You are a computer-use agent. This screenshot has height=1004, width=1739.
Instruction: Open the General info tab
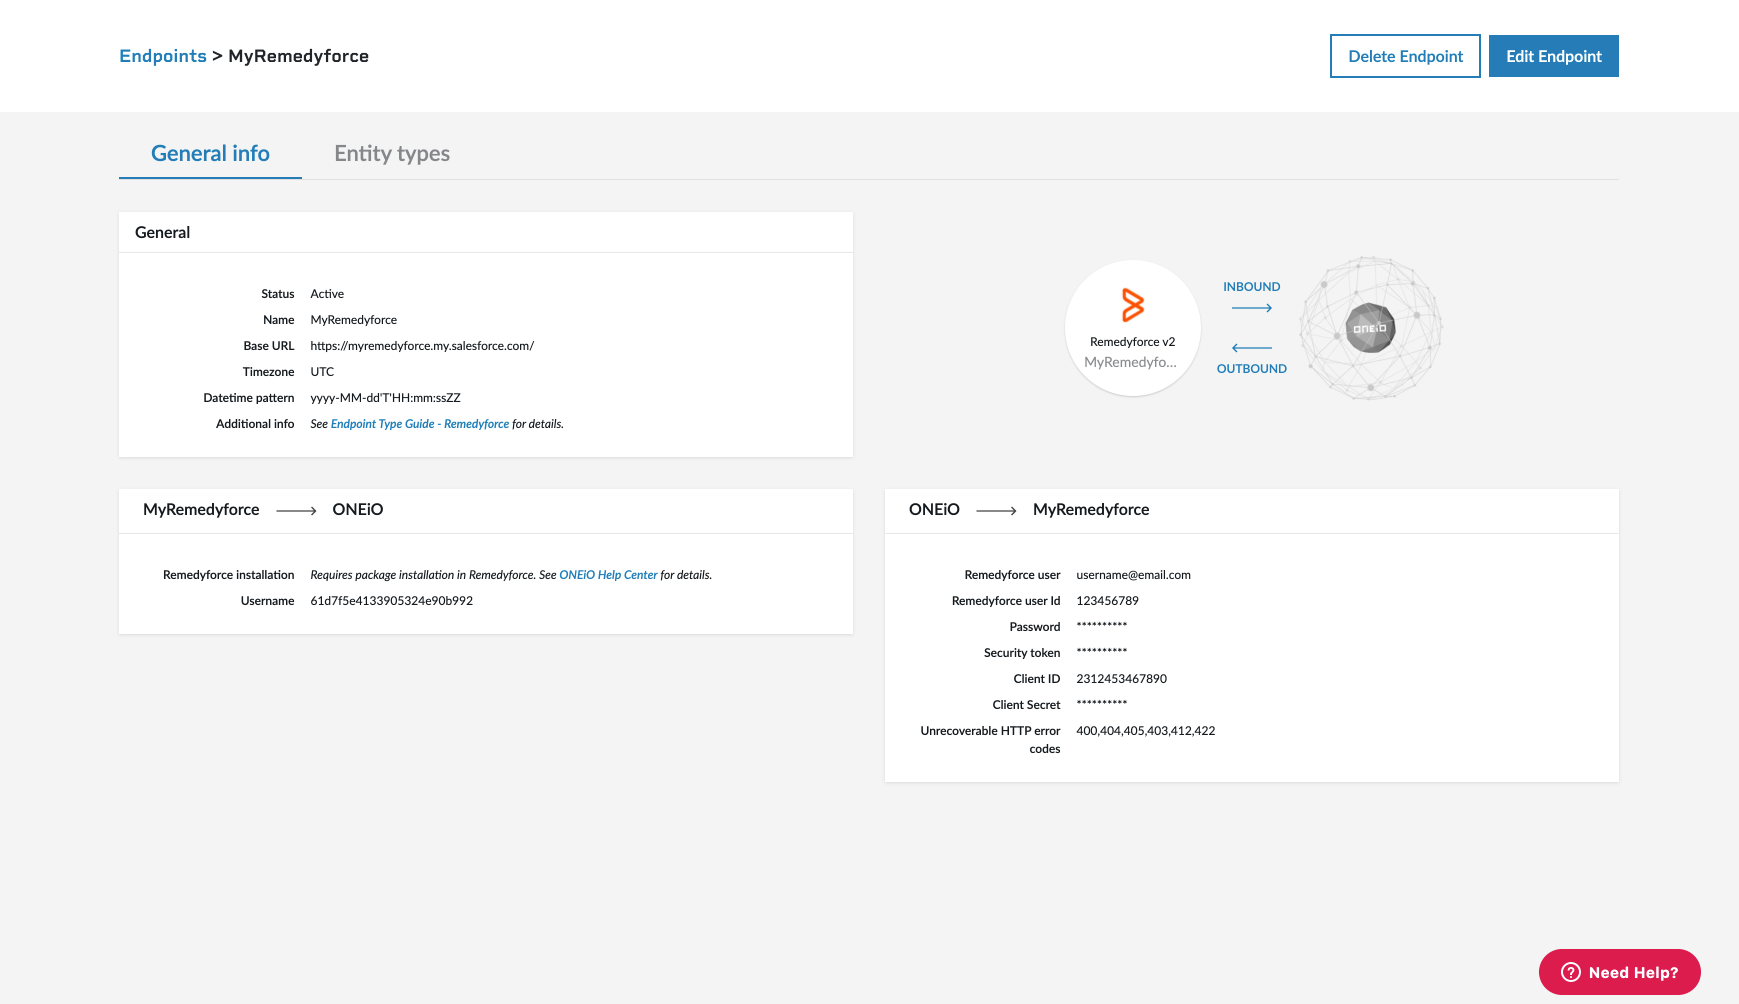coord(210,153)
